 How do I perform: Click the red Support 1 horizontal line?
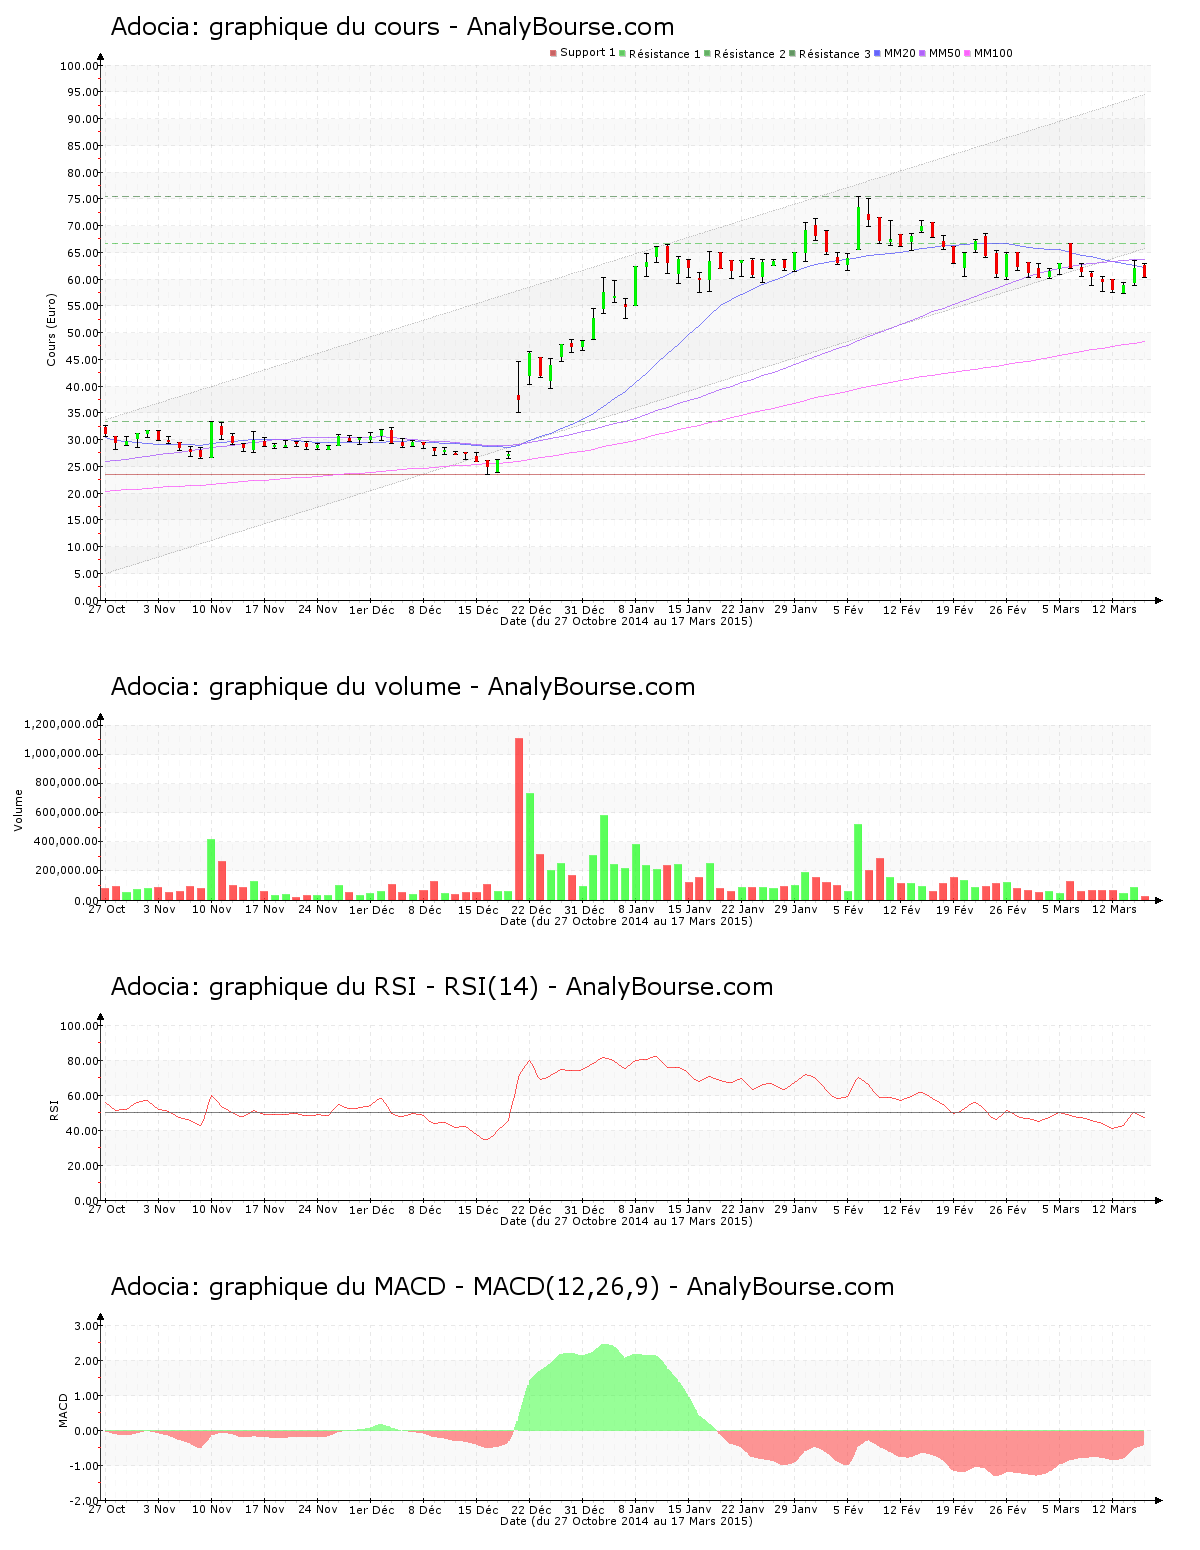(x=625, y=474)
